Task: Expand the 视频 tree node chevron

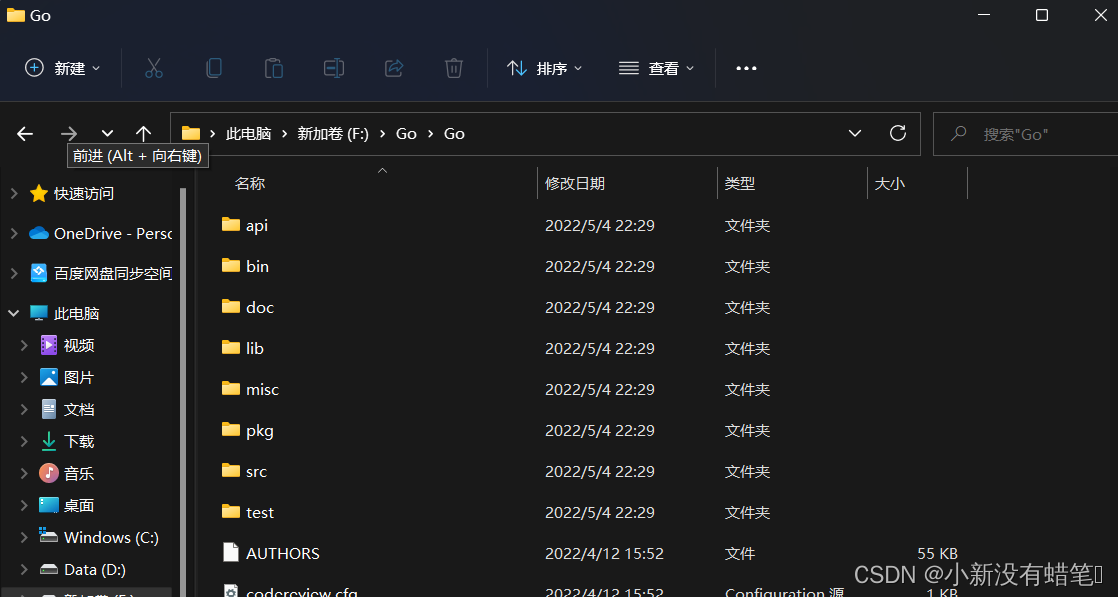Action: pos(24,345)
